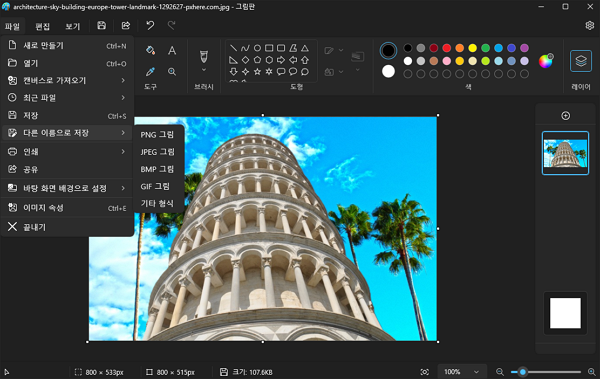This screenshot has height=379, width=600.
Task: Pick the red color swatch
Action: point(447,48)
